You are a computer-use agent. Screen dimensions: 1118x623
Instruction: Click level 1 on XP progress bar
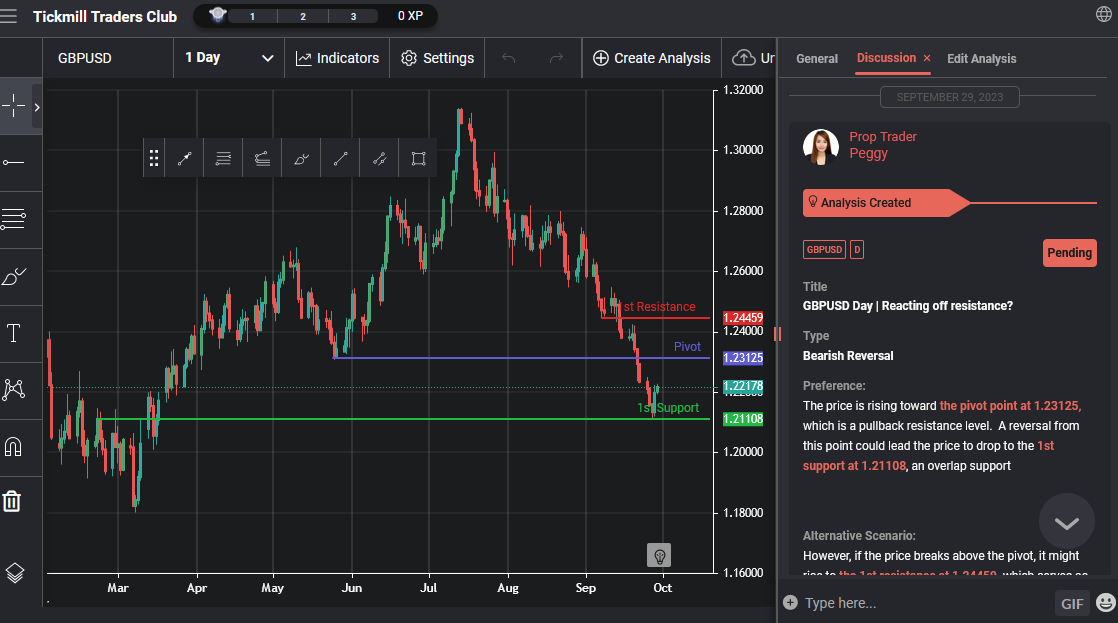[x=252, y=16]
